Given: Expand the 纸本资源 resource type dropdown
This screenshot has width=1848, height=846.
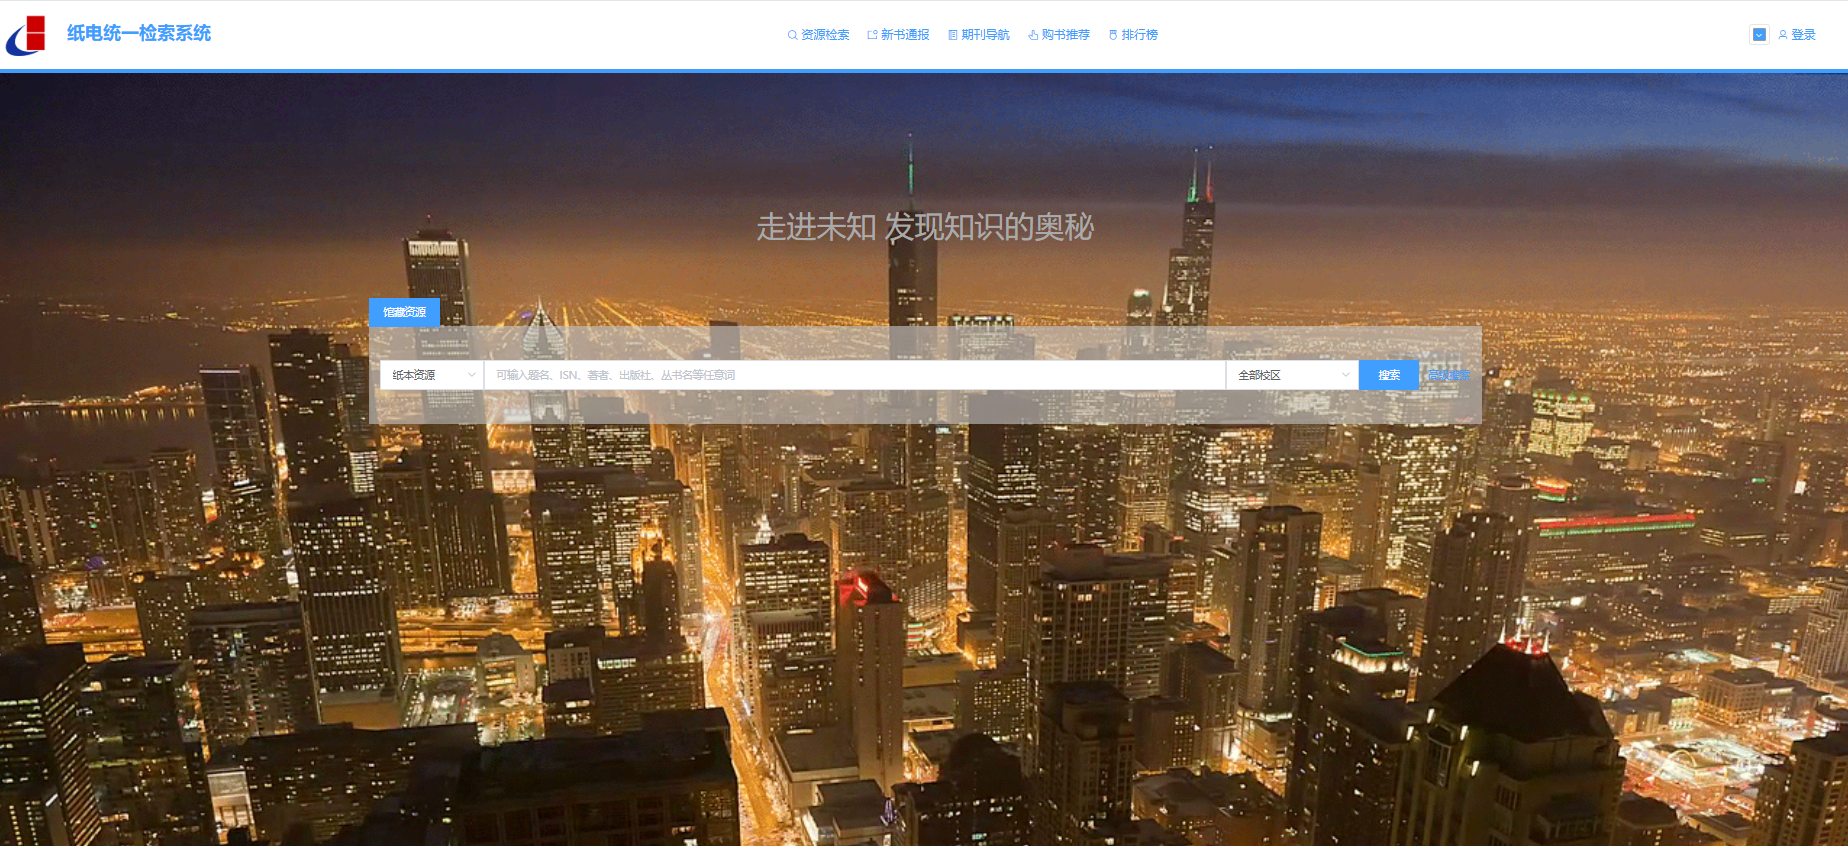Looking at the screenshot, I should coord(432,375).
